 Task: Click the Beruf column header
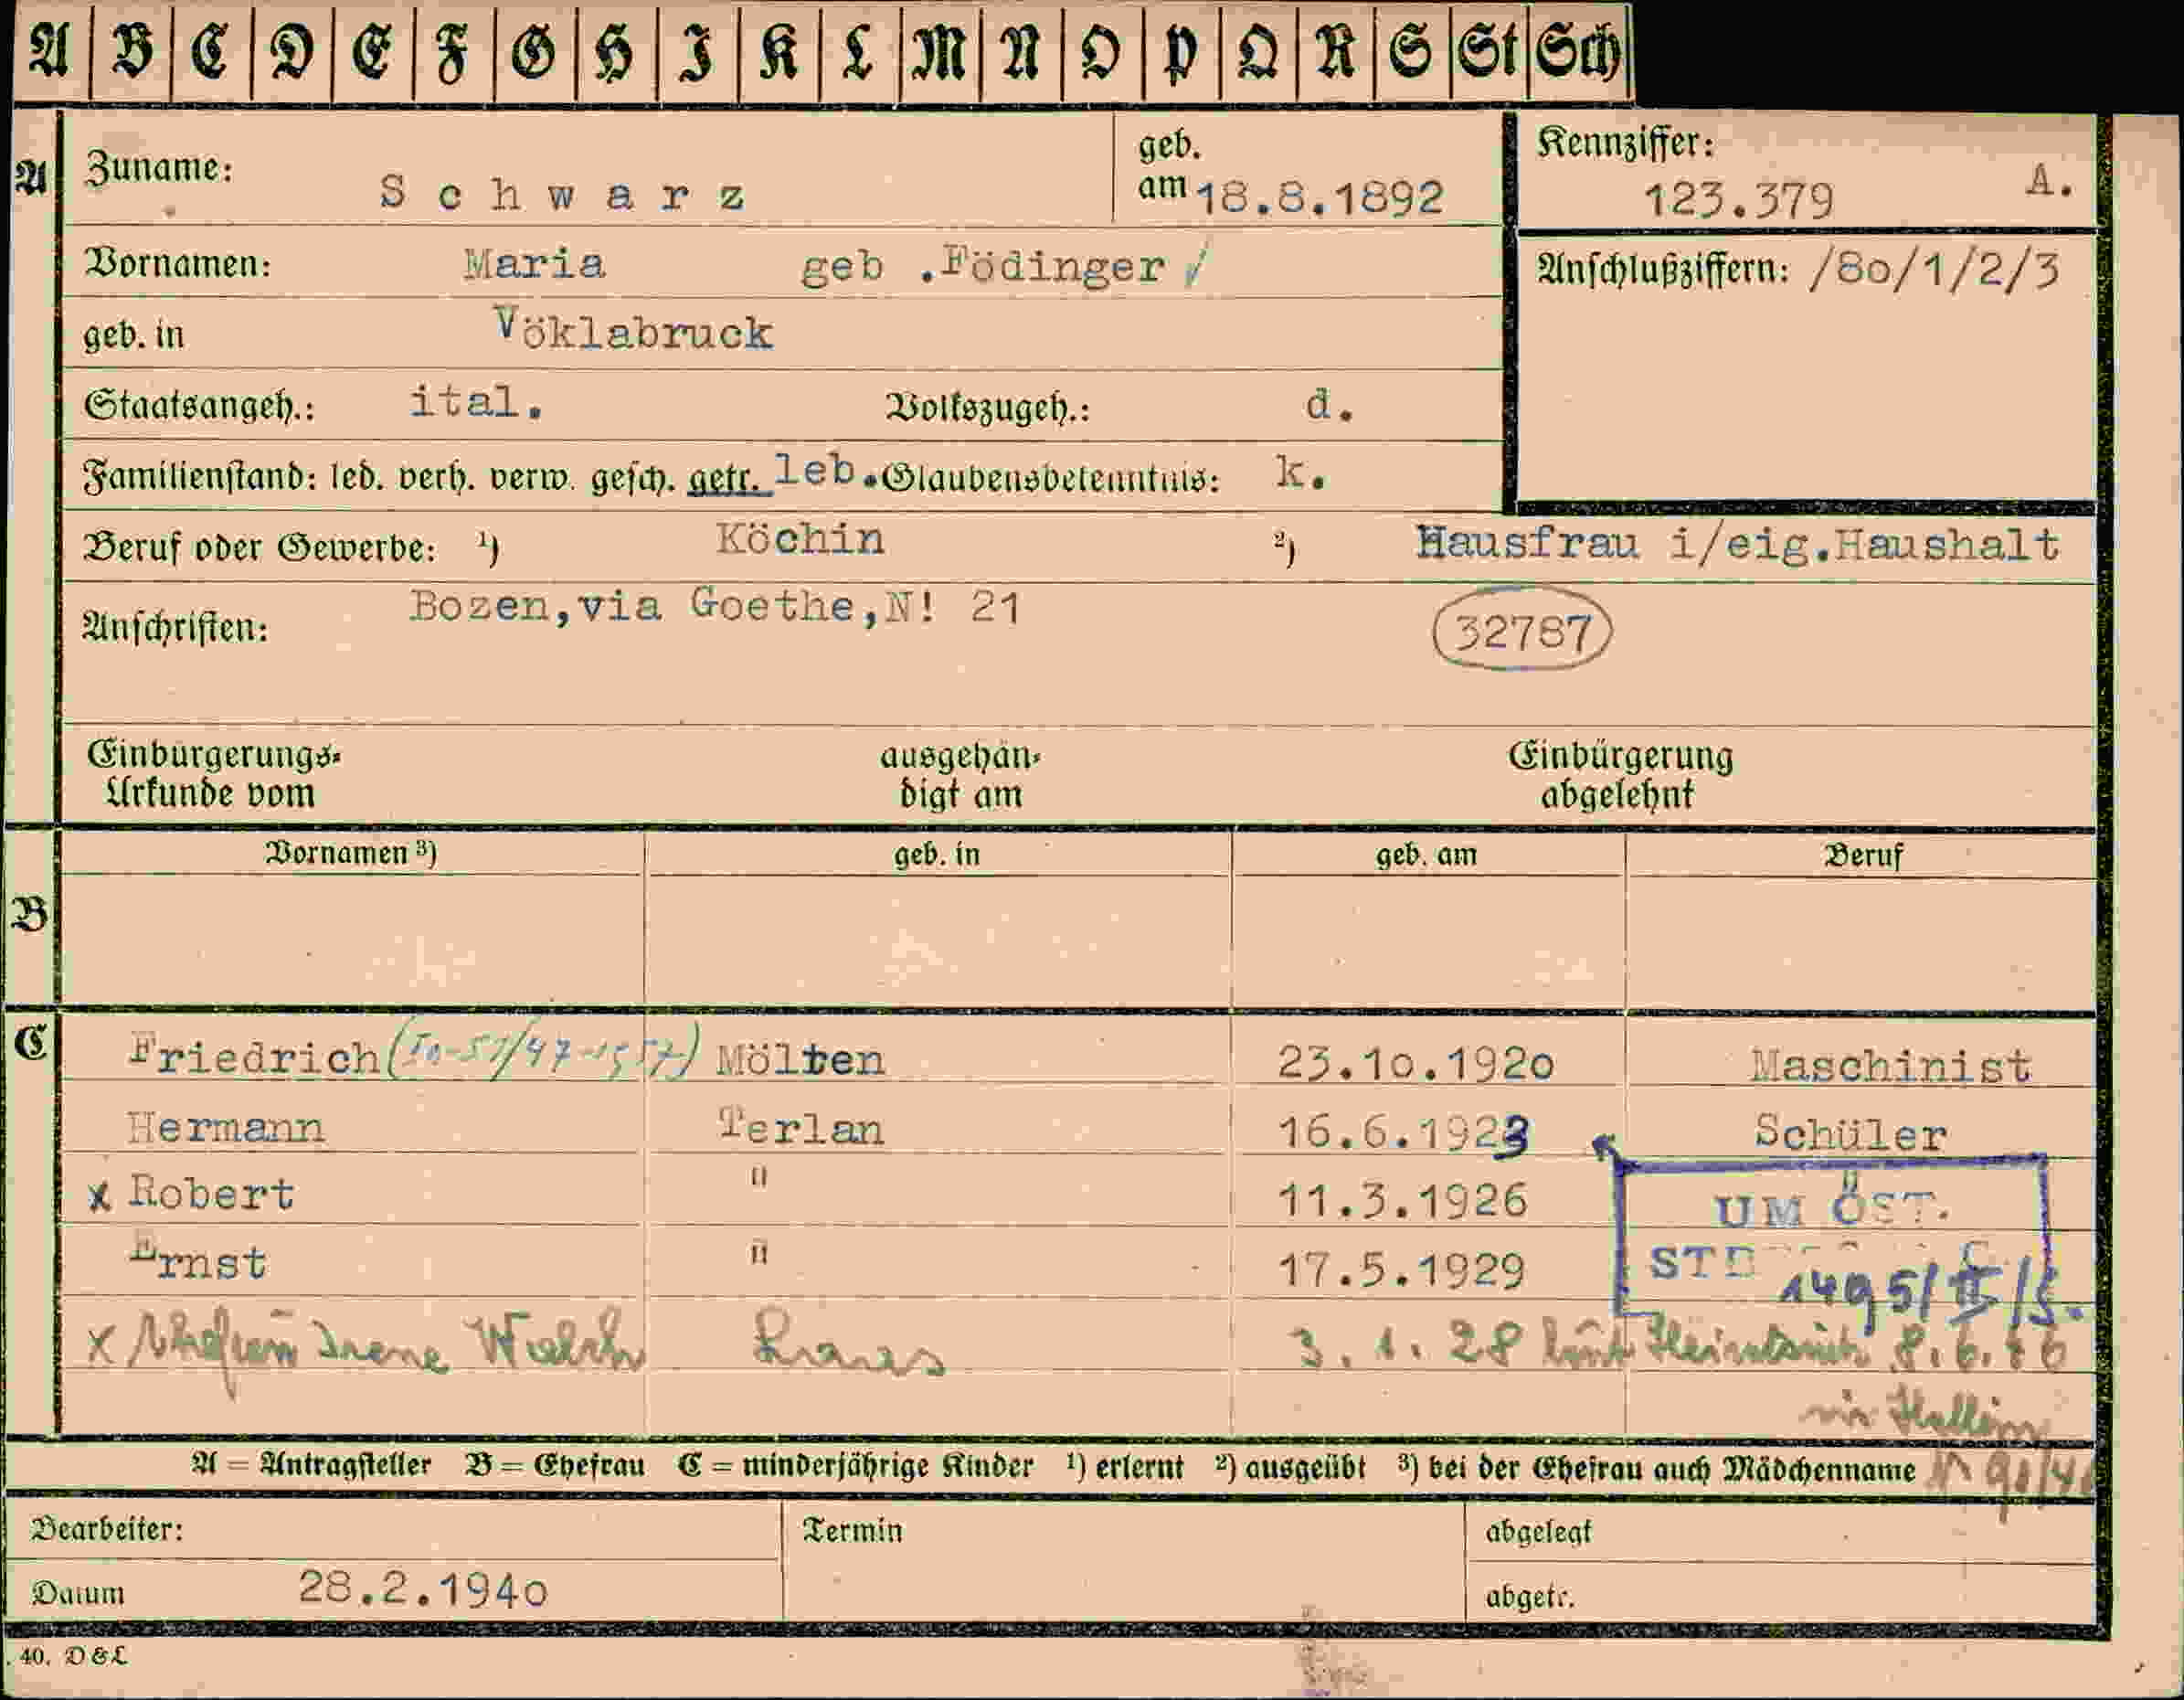(x=1863, y=856)
